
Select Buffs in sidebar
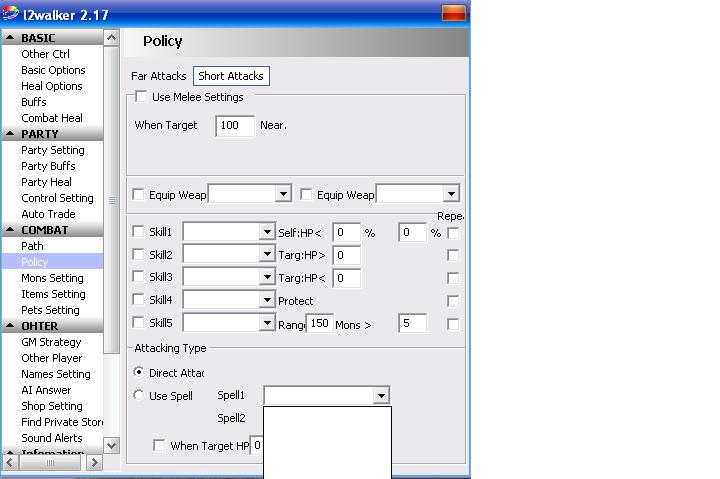(34, 101)
